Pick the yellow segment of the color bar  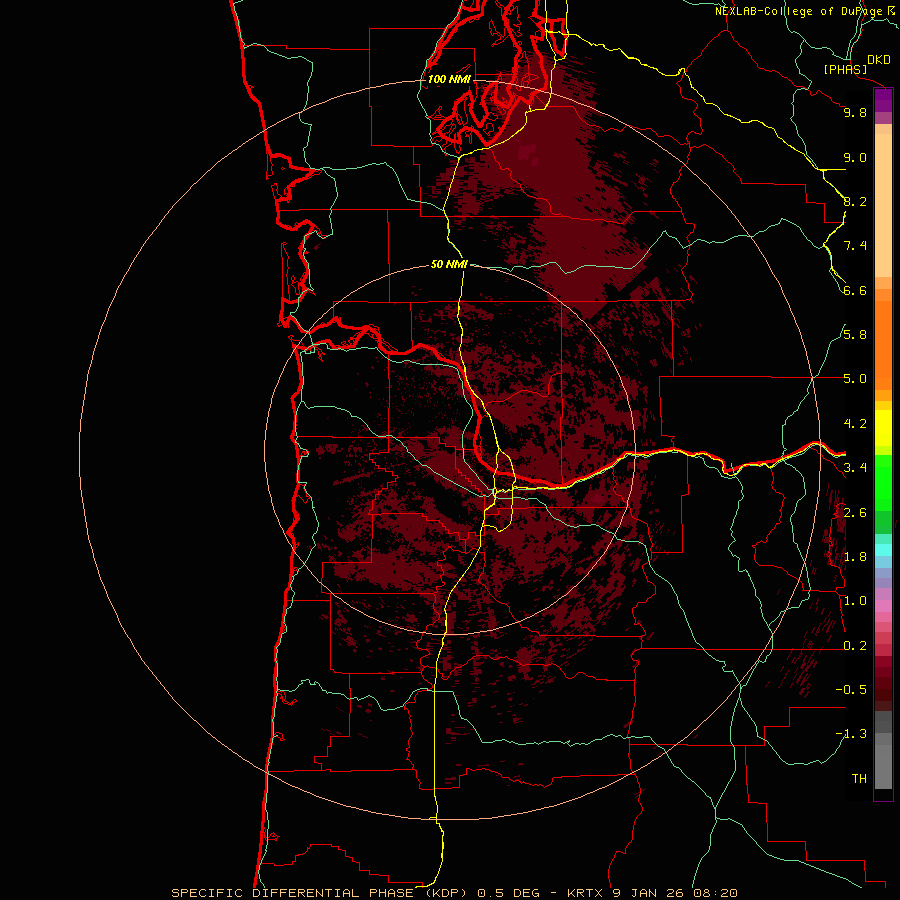(883, 428)
